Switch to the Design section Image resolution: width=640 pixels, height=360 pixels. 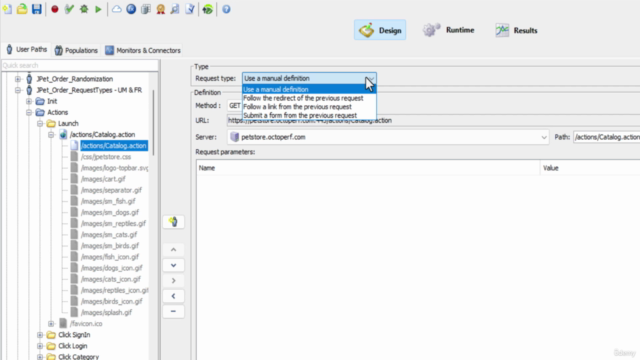click(x=380, y=30)
